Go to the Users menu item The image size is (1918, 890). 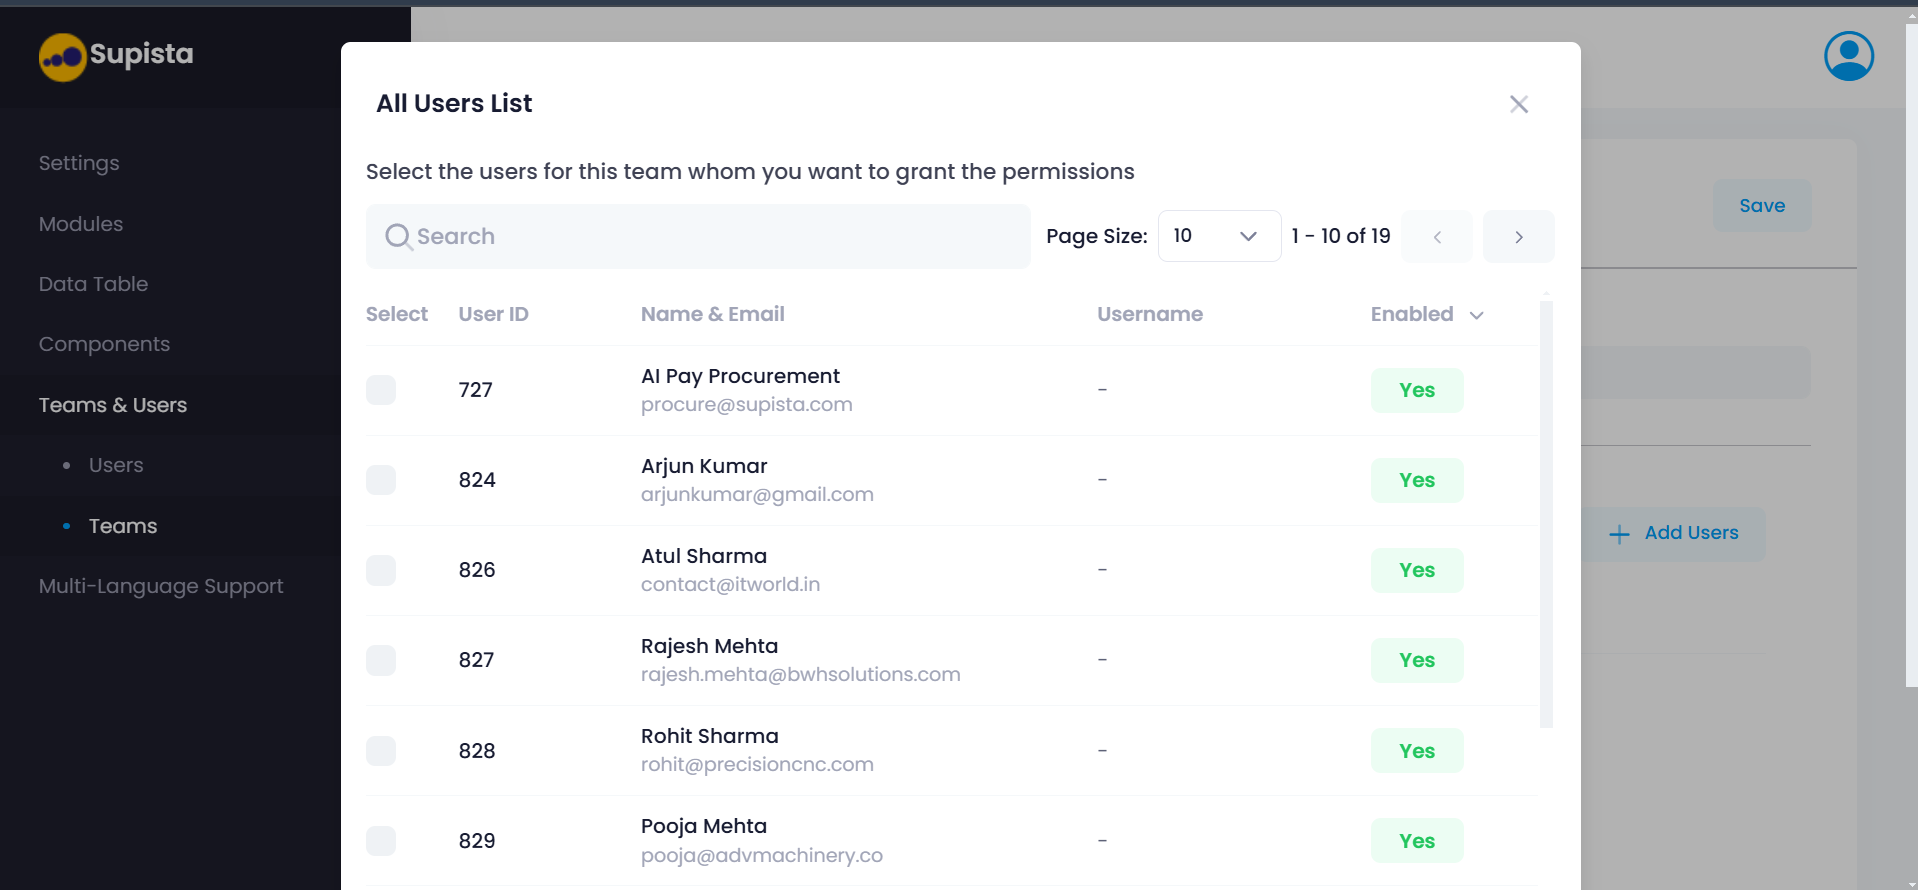(x=115, y=465)
